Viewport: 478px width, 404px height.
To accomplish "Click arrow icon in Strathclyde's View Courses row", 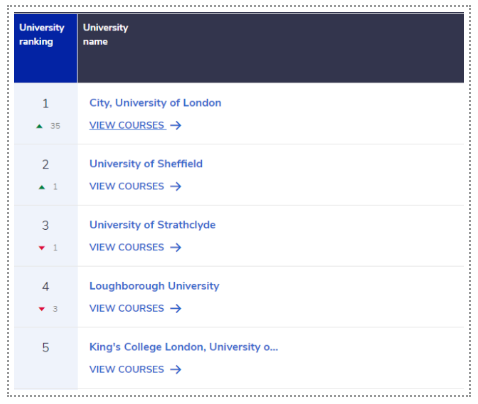I will coord(176,247).
